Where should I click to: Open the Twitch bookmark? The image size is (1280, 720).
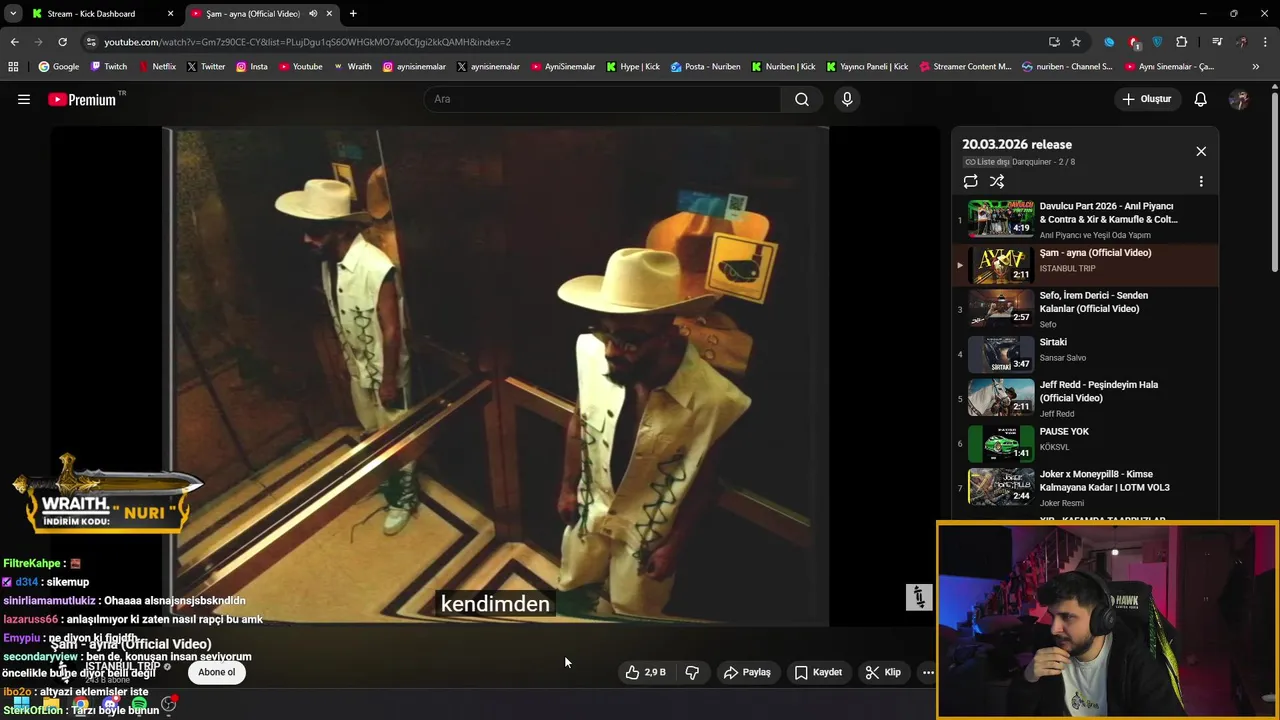pyautogui.click(x=109, y=67)
